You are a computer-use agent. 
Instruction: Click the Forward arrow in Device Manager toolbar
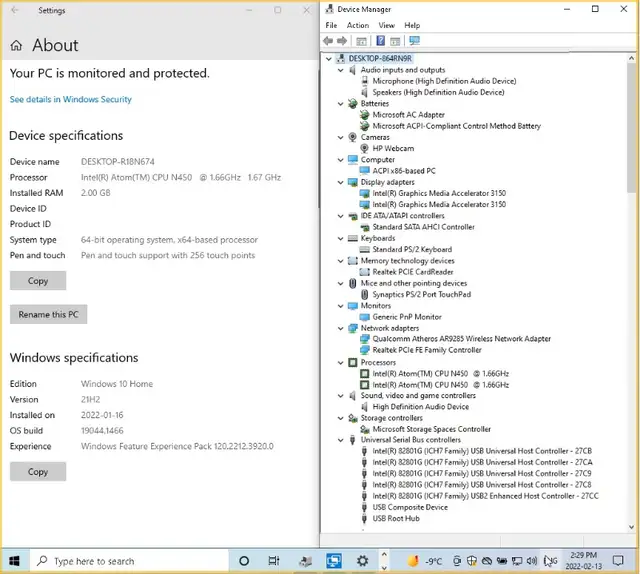pos(342,41)
